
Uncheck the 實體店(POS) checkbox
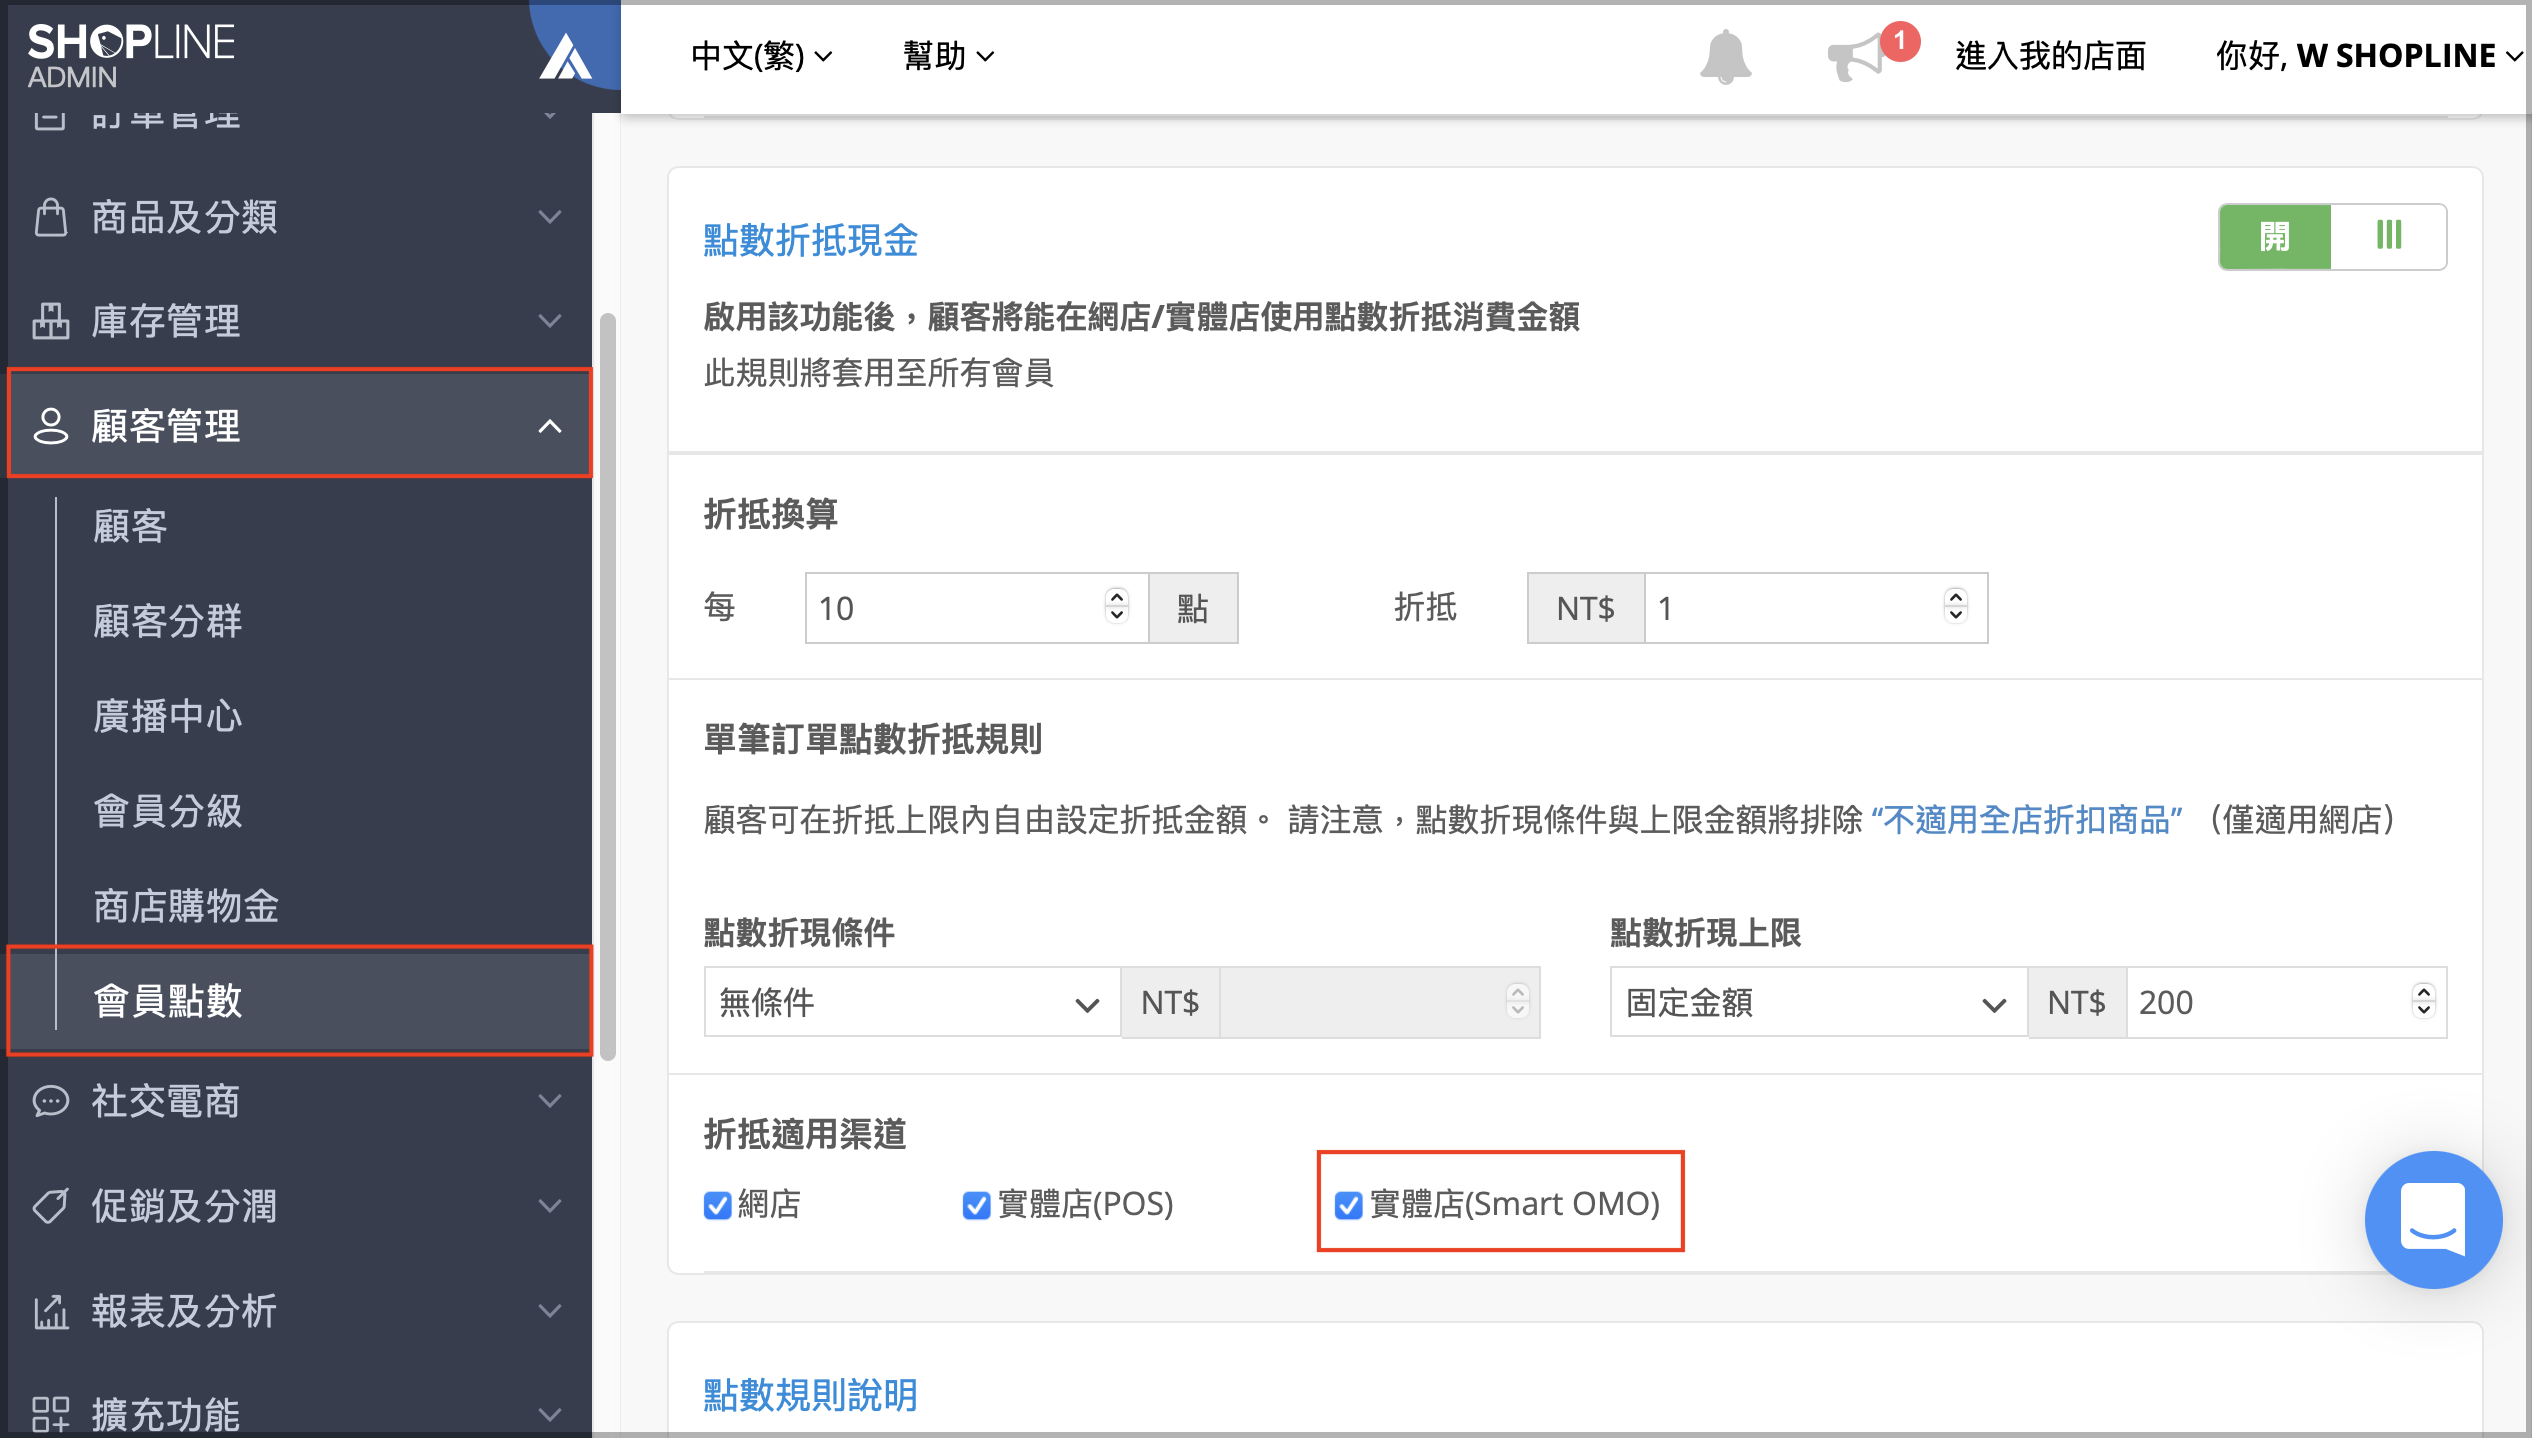976,1205
